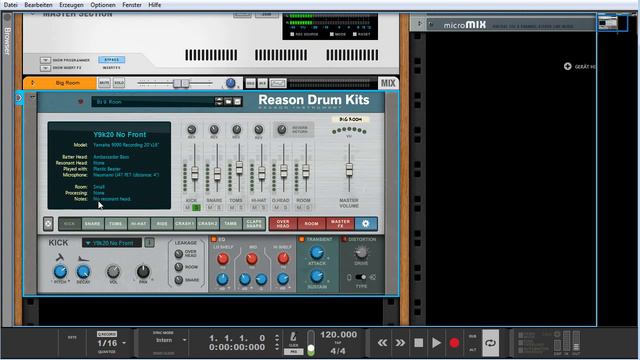640x360 pixels.
Task: Expand Show Programmer in Master Section
Action: coord(45,60)
